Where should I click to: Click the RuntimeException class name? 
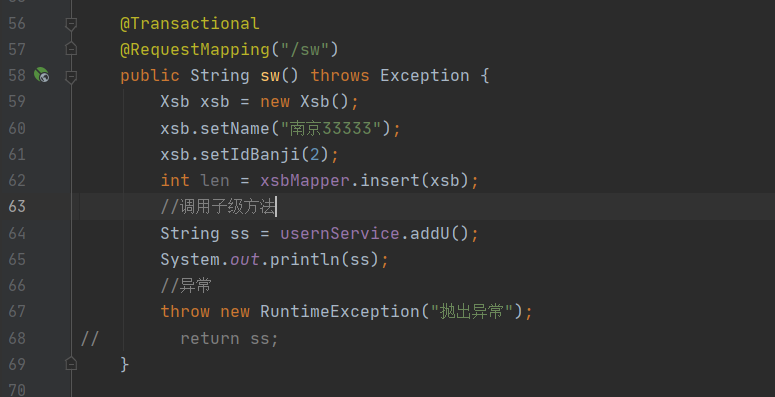(x=340, y=311)
